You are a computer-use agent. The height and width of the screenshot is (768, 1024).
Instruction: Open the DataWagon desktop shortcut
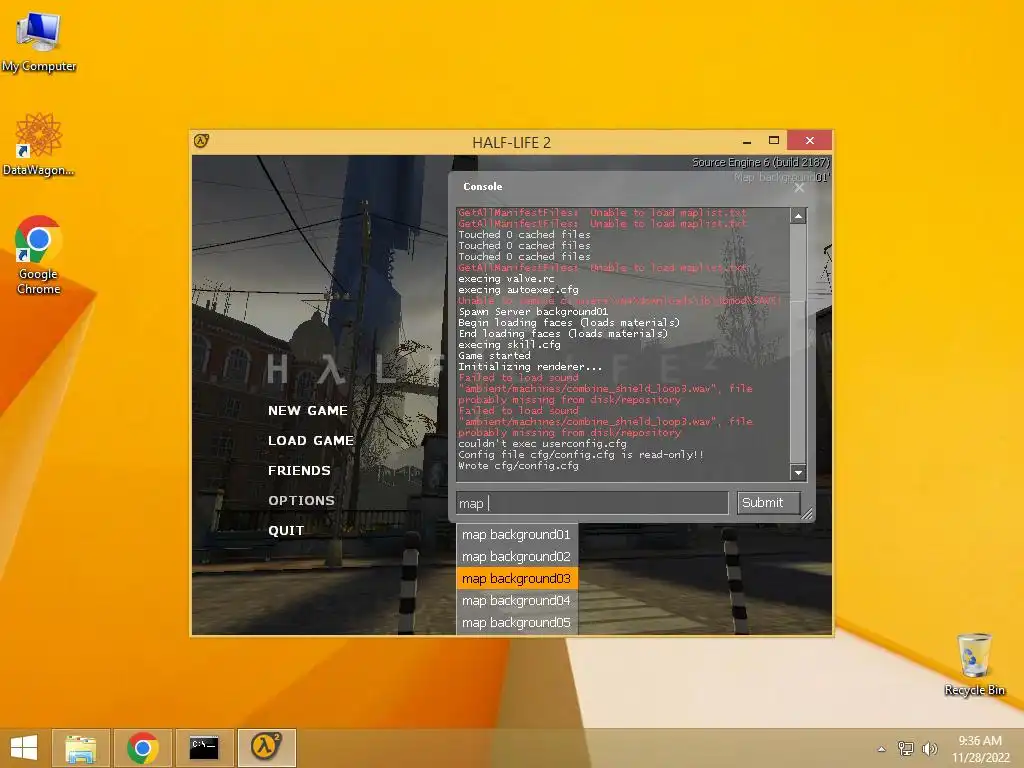[x=39, y=145]
